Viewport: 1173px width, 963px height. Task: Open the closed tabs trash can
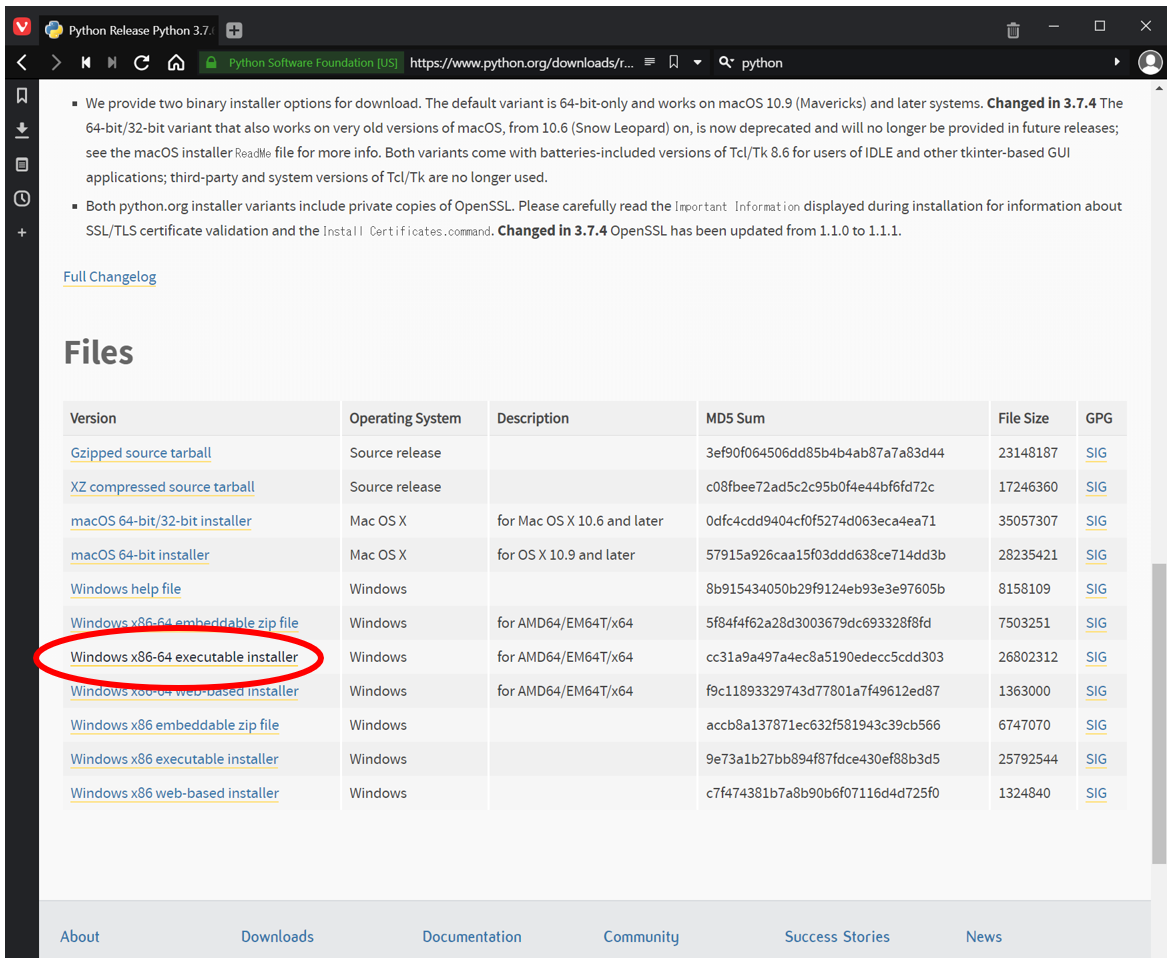tap(1013, 30)
